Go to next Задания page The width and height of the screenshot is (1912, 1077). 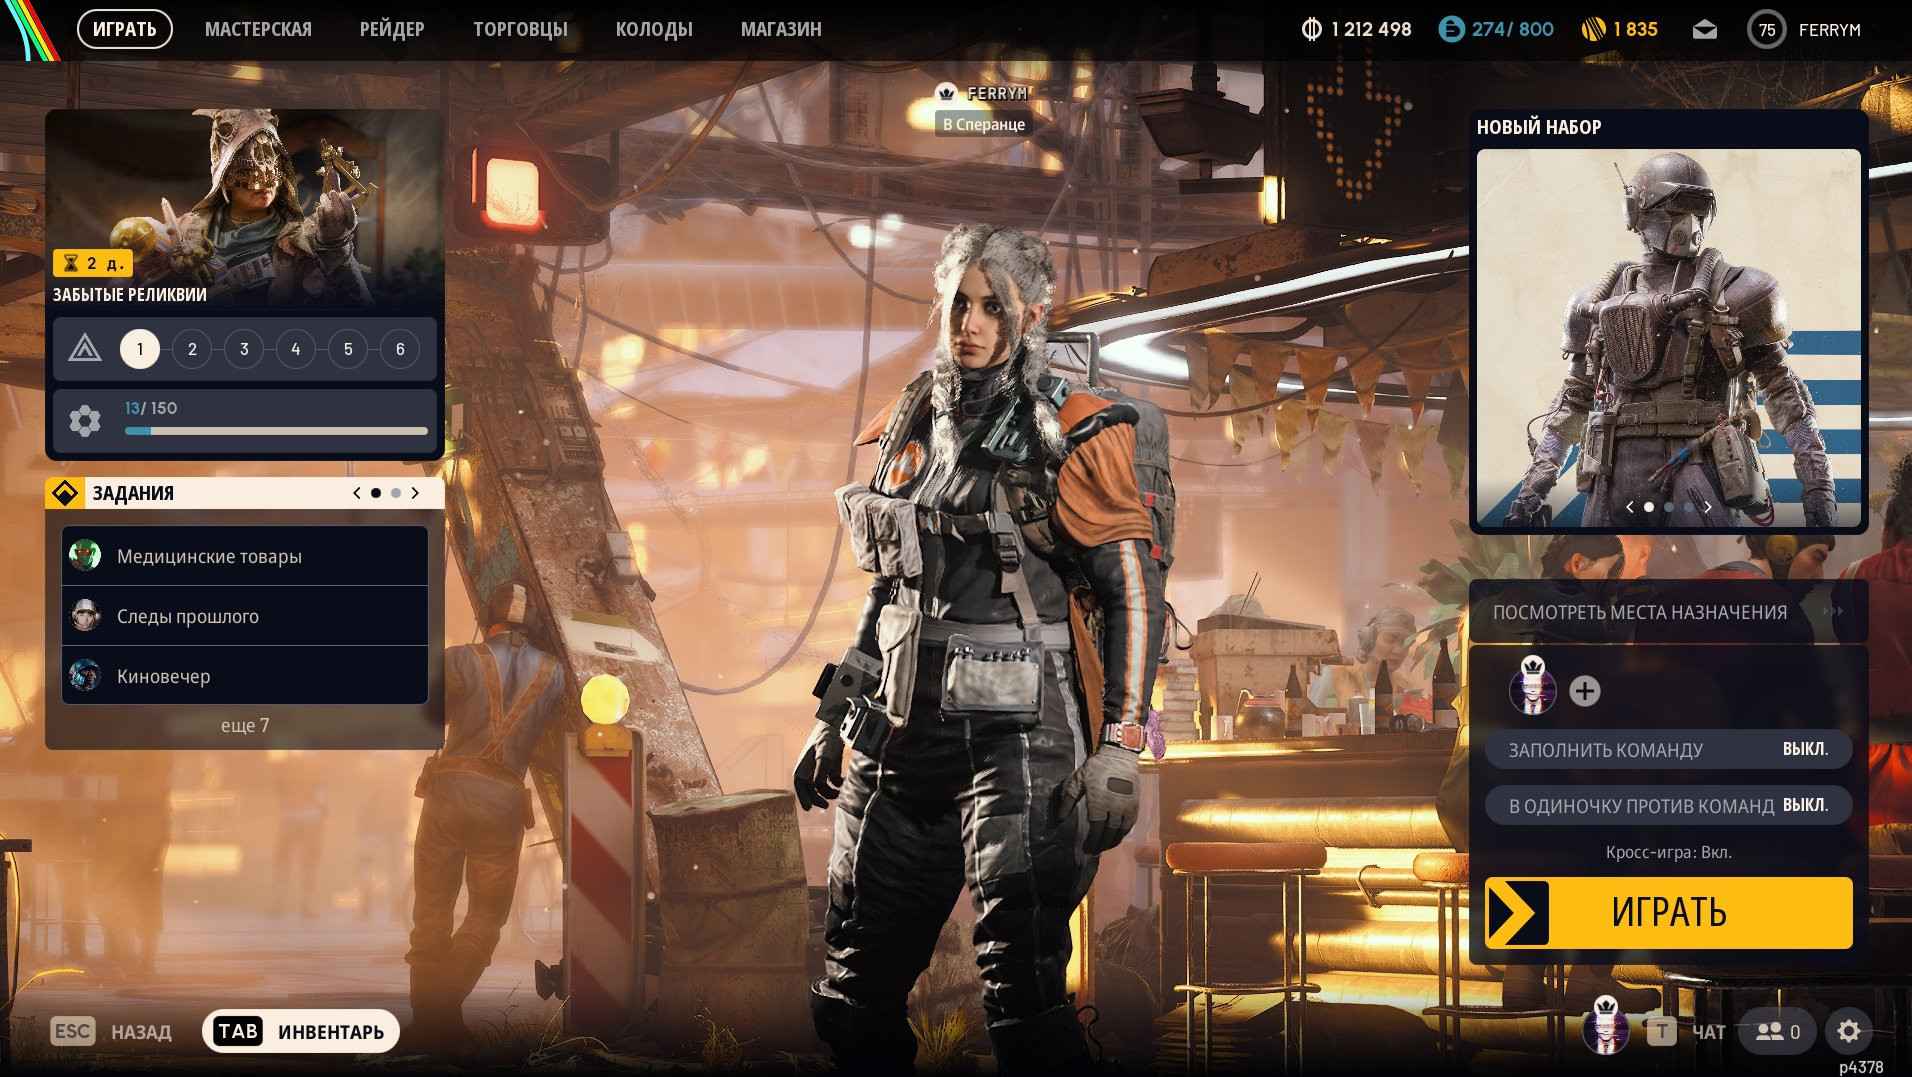pos(415,493)
